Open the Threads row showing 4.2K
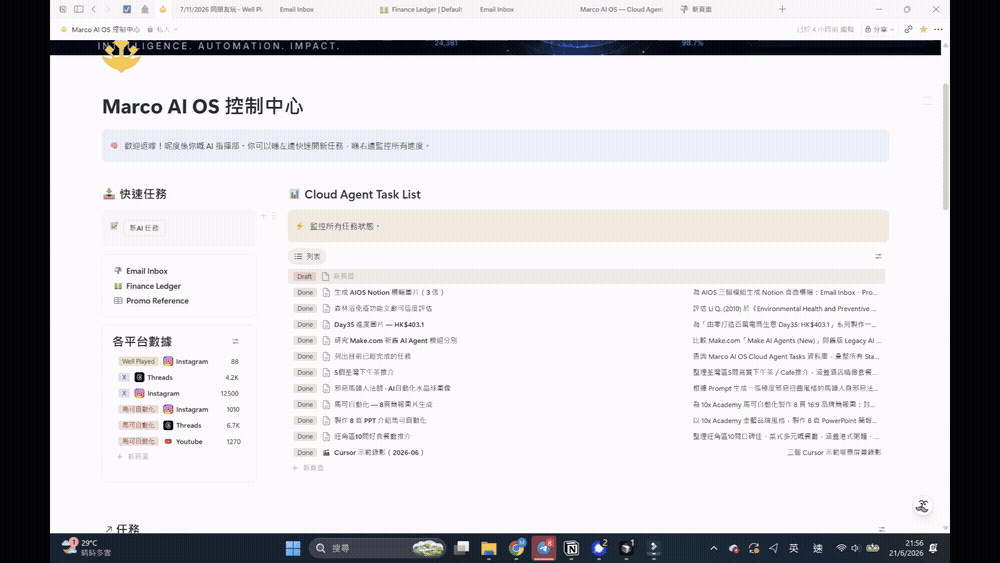Image resolution: width=1000 pixels, height=563 pixels. click(x=179, y=377)
